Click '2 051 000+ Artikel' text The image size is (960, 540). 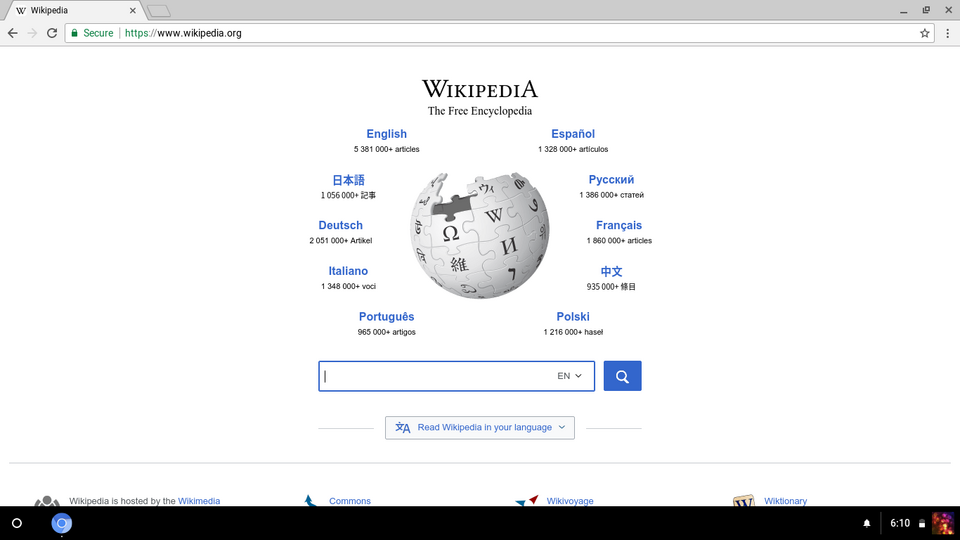[x=340, y=241]
